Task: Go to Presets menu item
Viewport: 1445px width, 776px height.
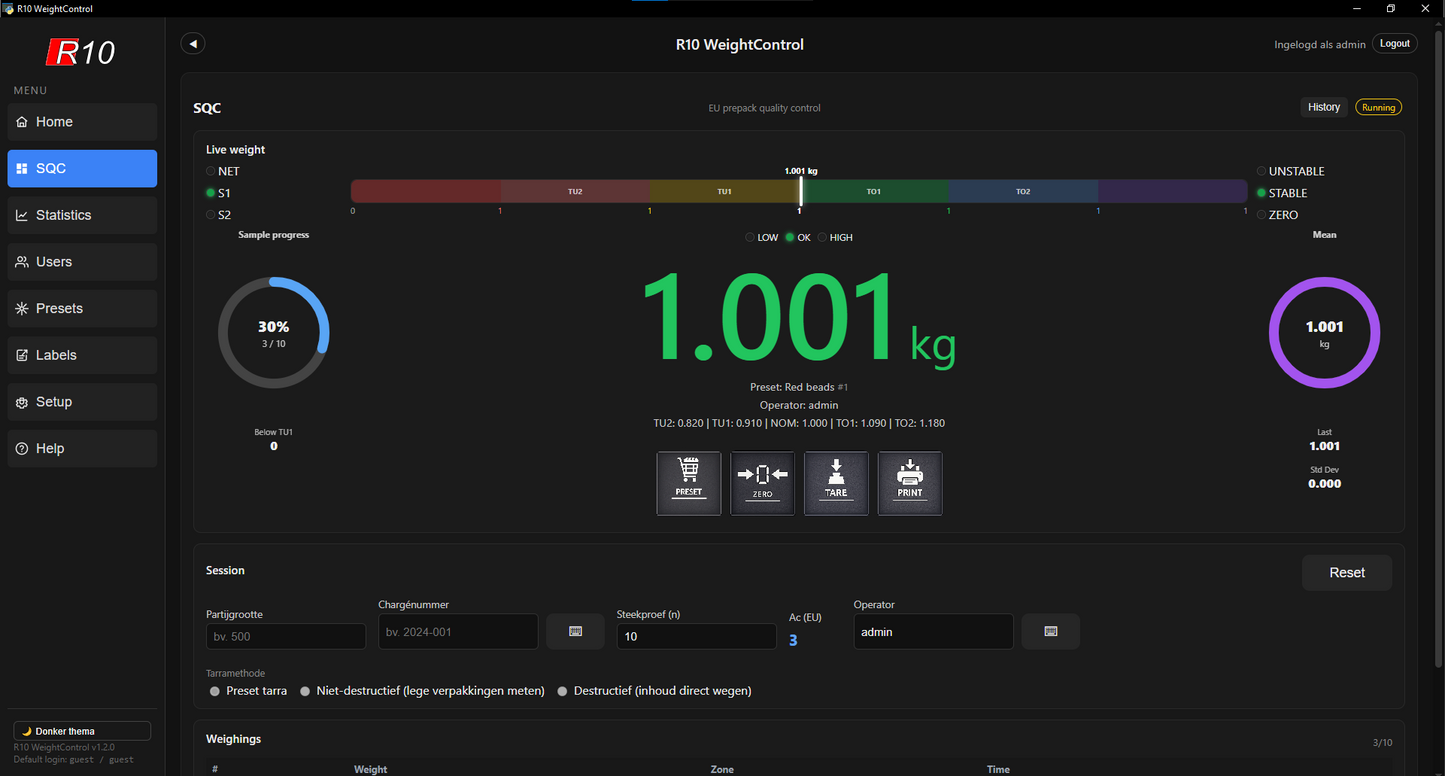Action: 82,308
